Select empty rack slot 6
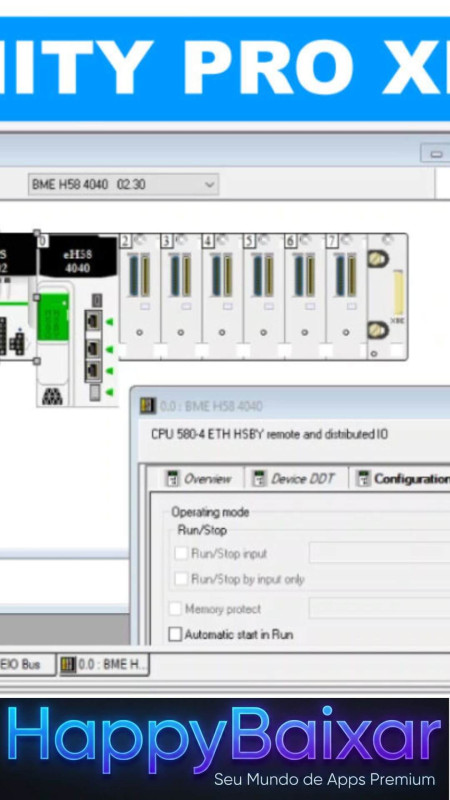This screenshot has width=450, height=800. coord(305,296)
